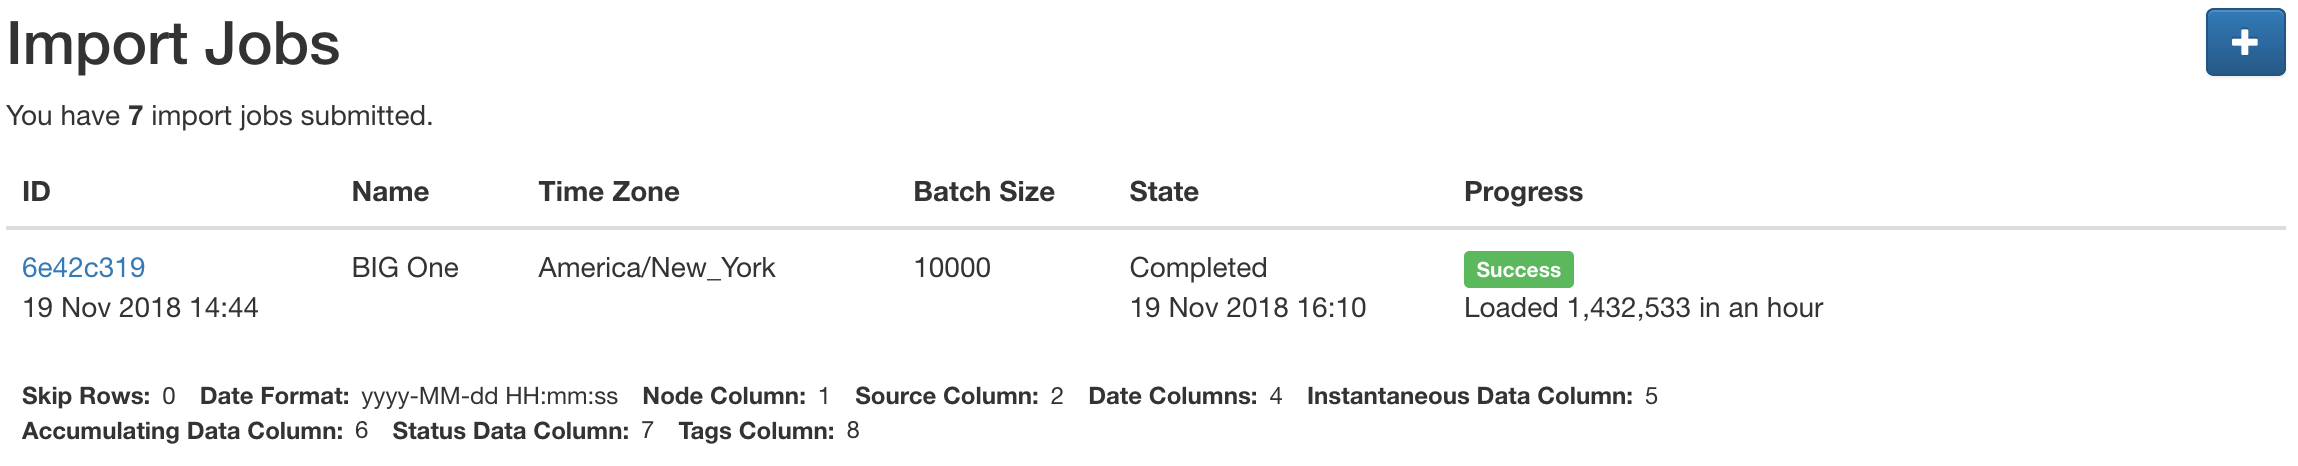Click the Status Data Column label
The height and width of the screenshot is (466, 2298).
click(511, 431)
